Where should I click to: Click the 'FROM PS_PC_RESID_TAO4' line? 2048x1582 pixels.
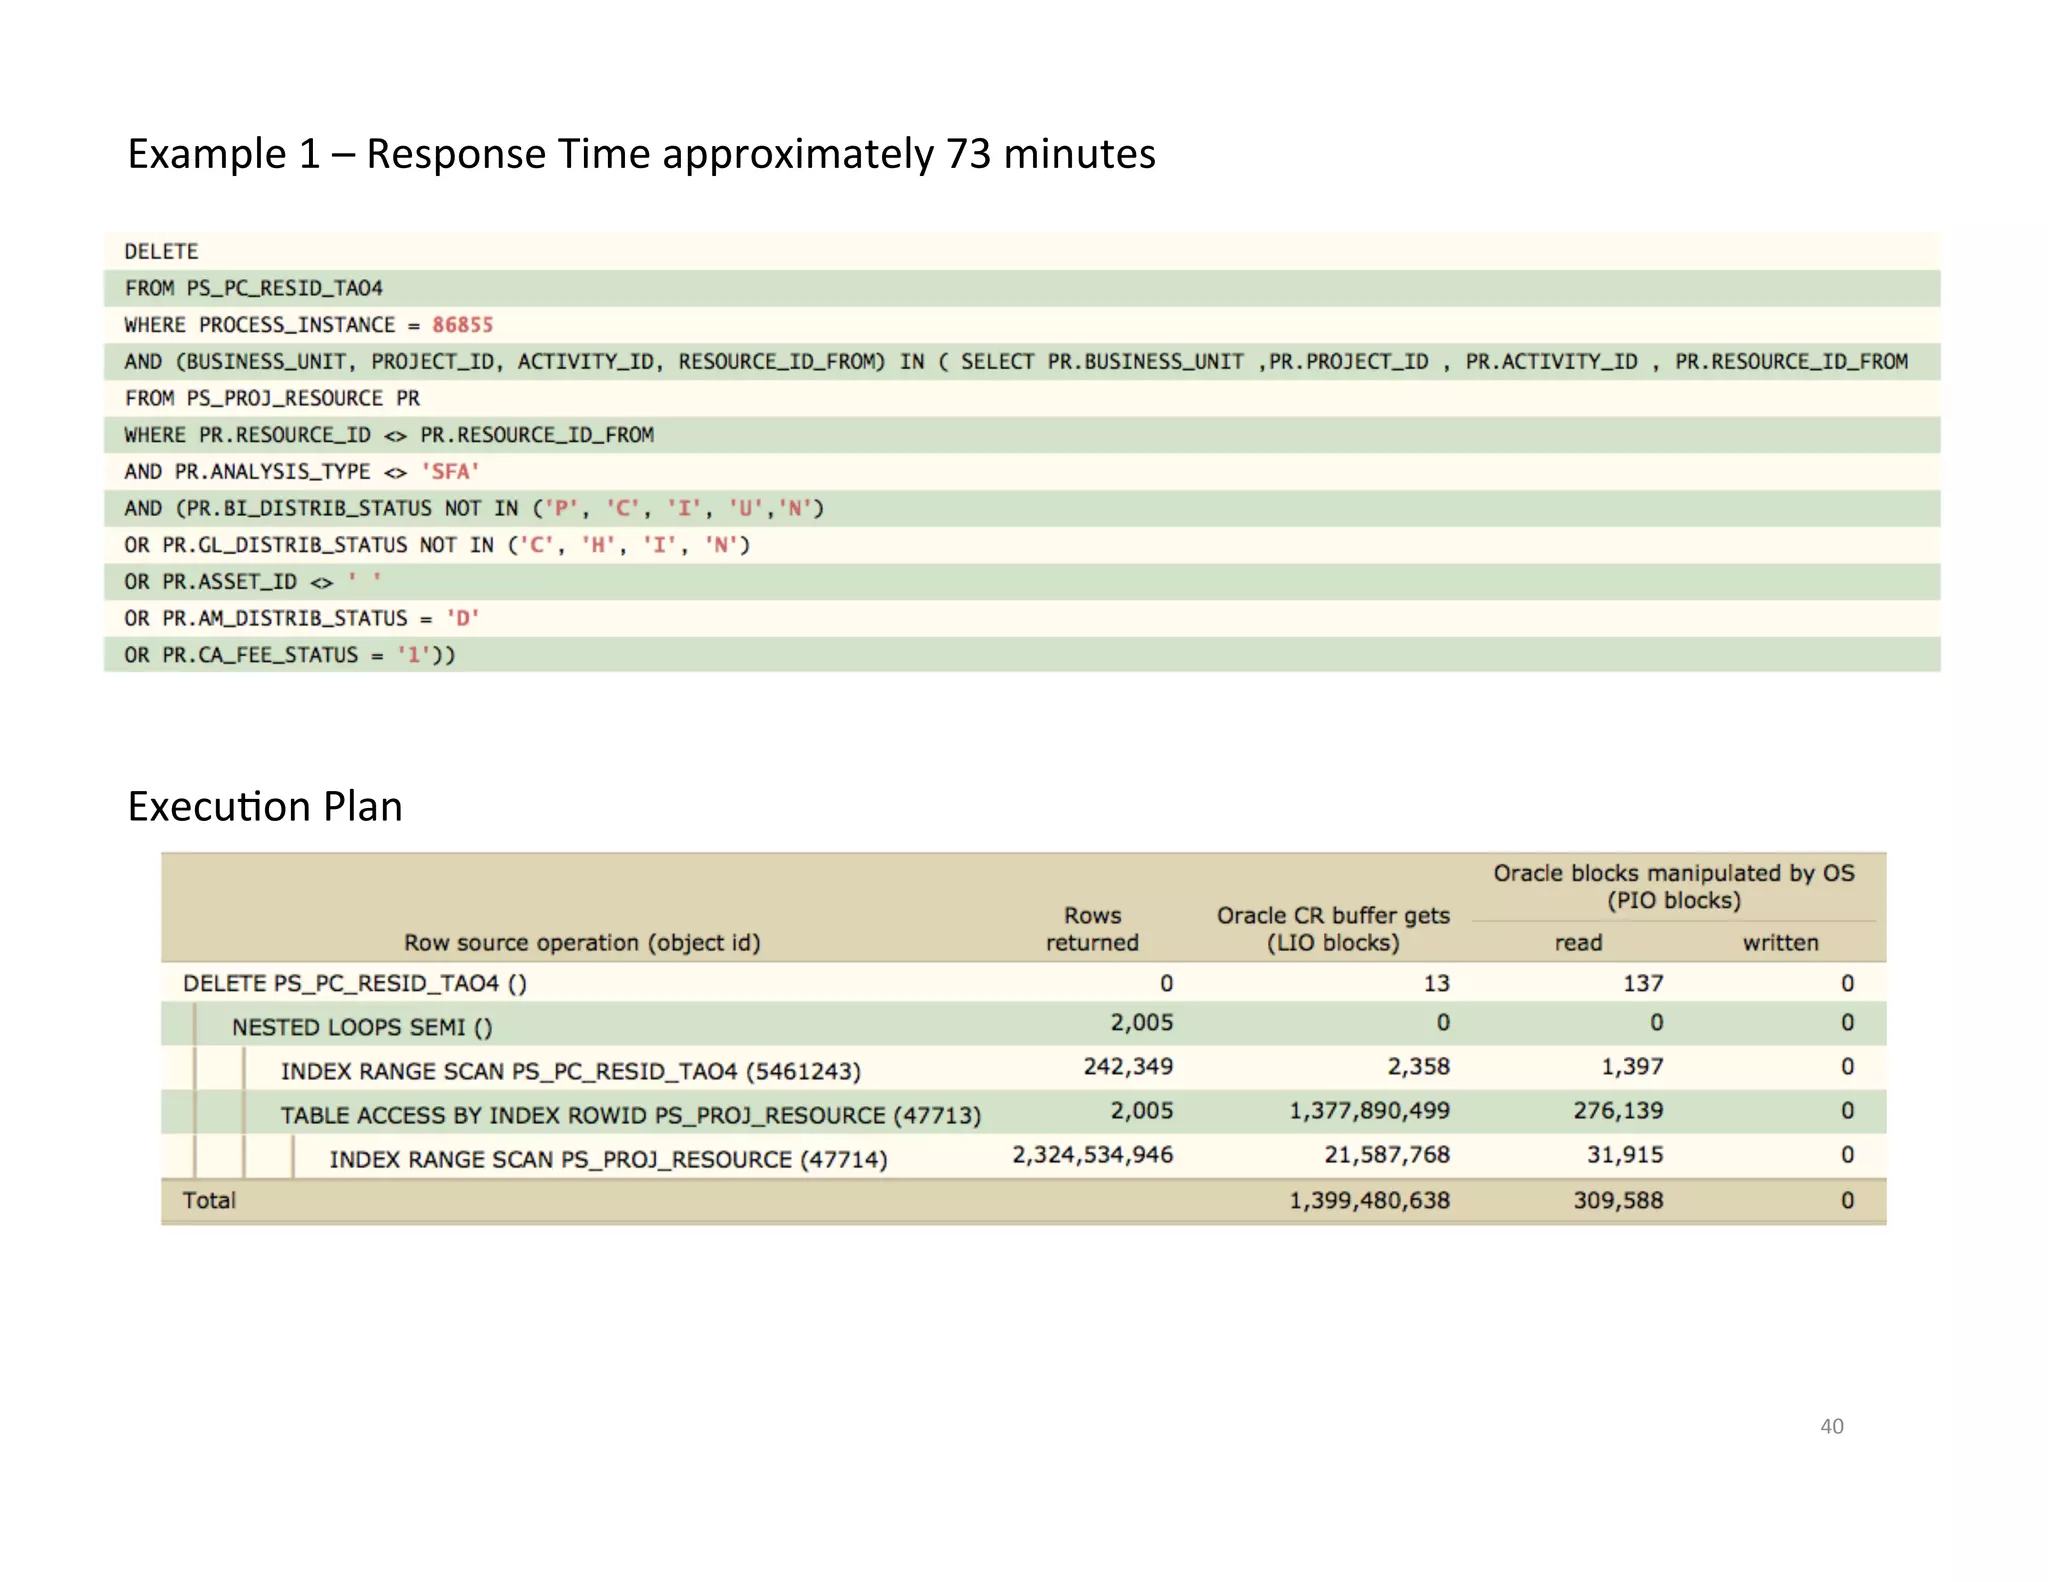coord(1022,288)
